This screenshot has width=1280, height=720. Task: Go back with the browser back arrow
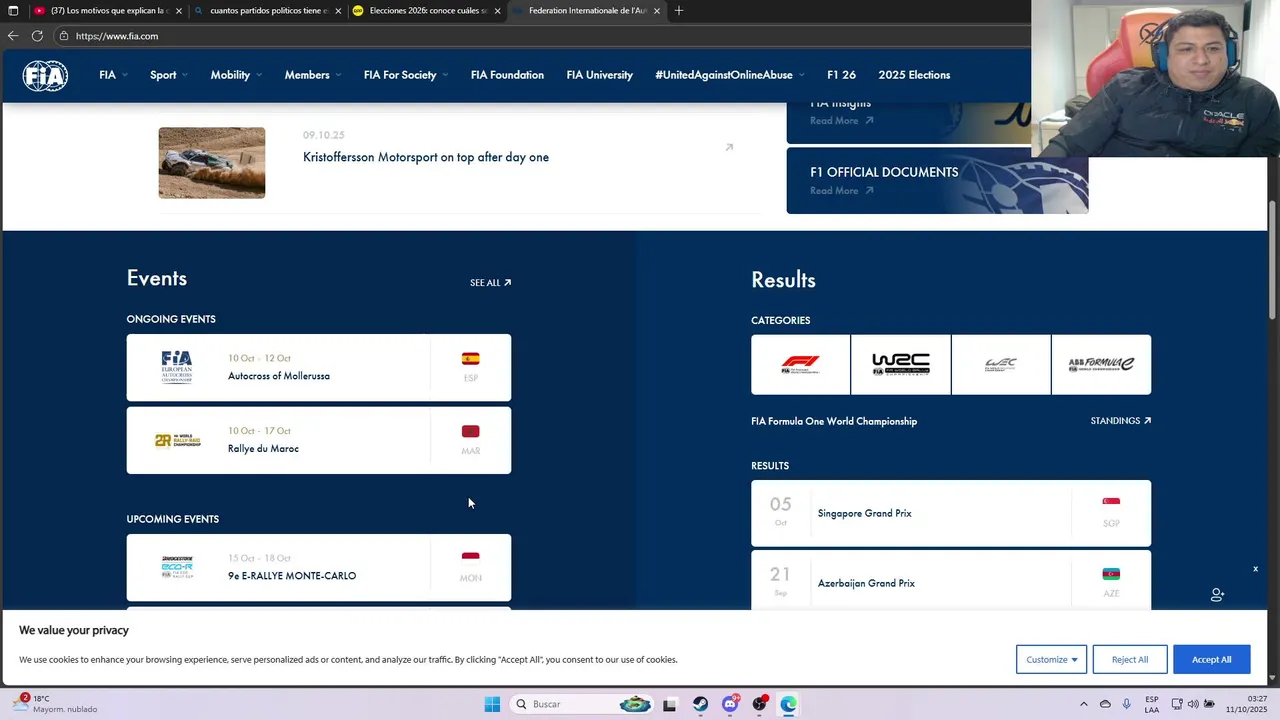tap(12, 35)
